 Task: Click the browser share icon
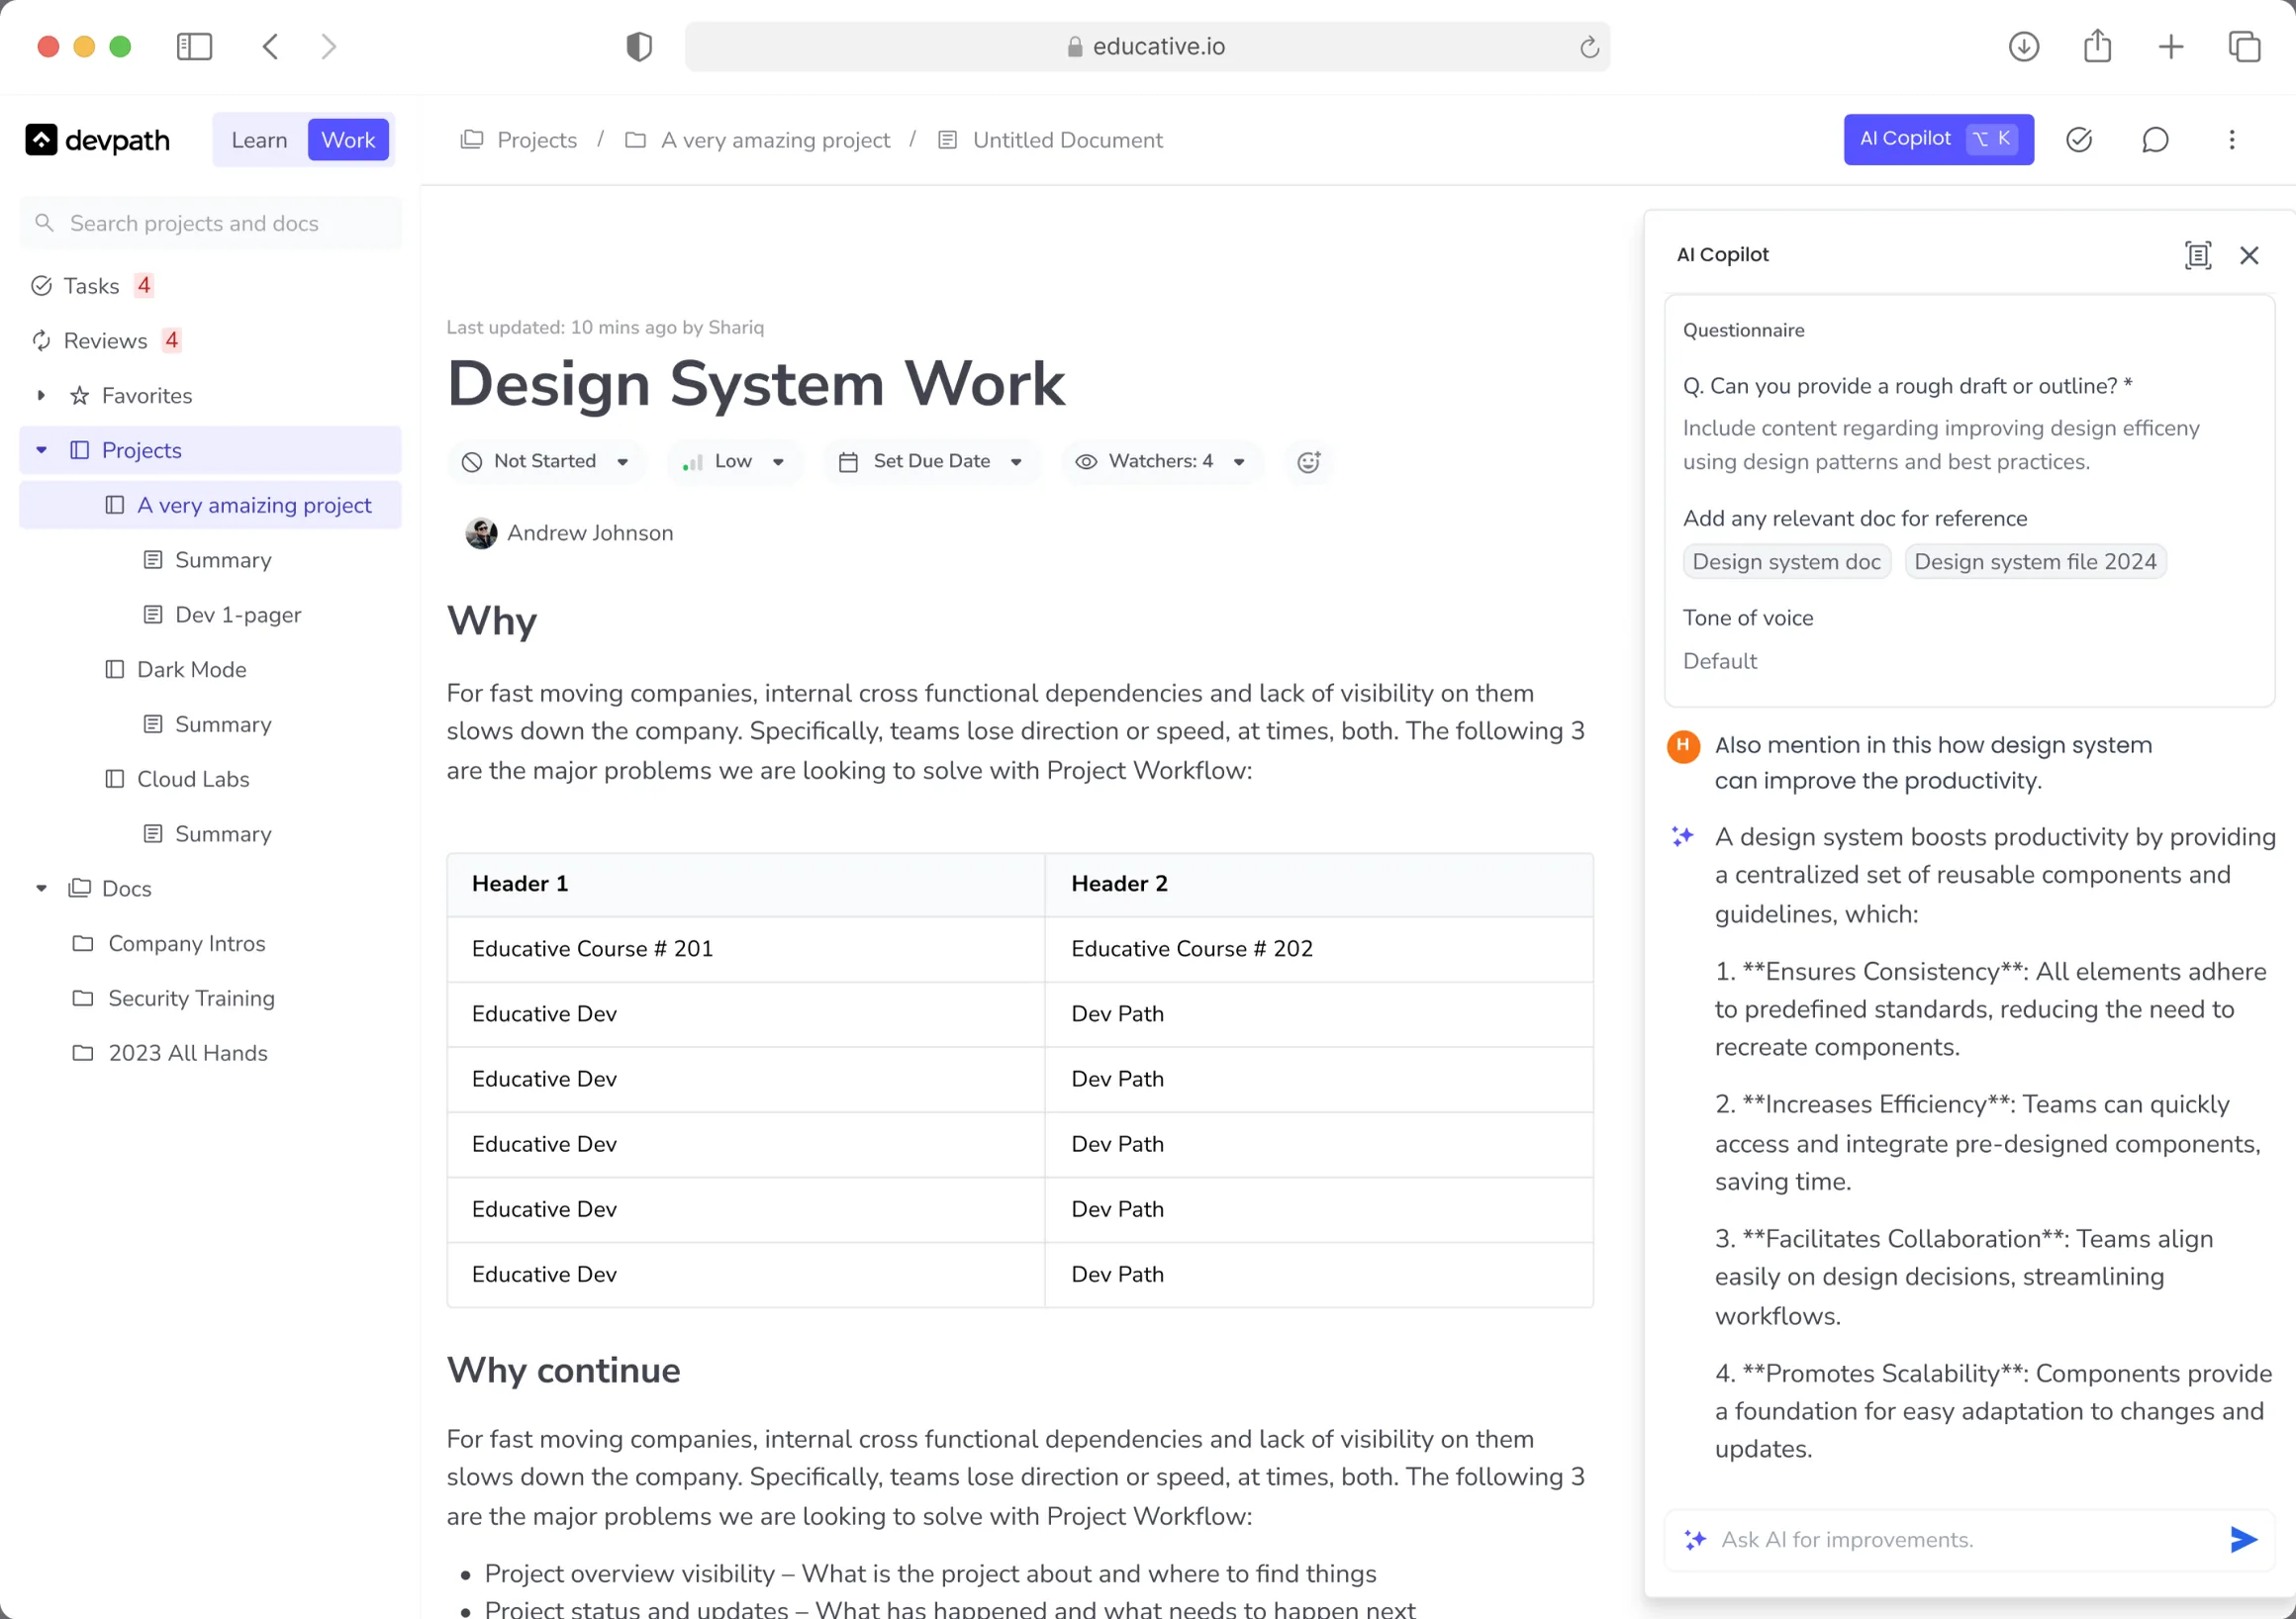coord(2097,46)
